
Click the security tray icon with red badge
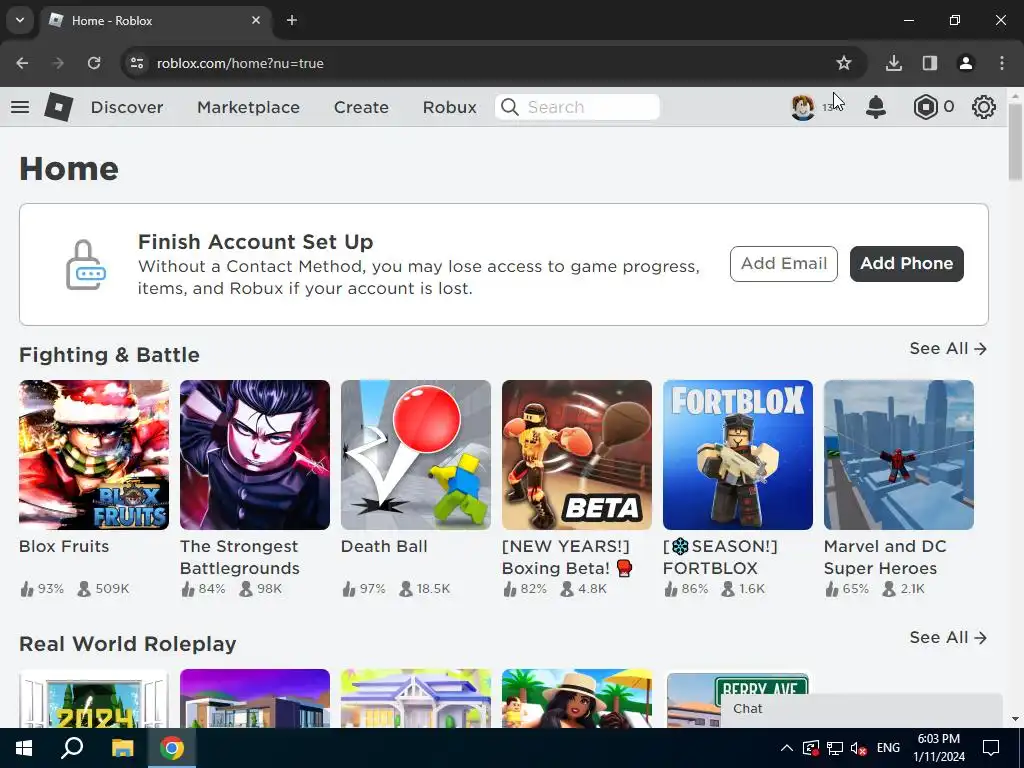pyautogui.click(x=810, y=748)
